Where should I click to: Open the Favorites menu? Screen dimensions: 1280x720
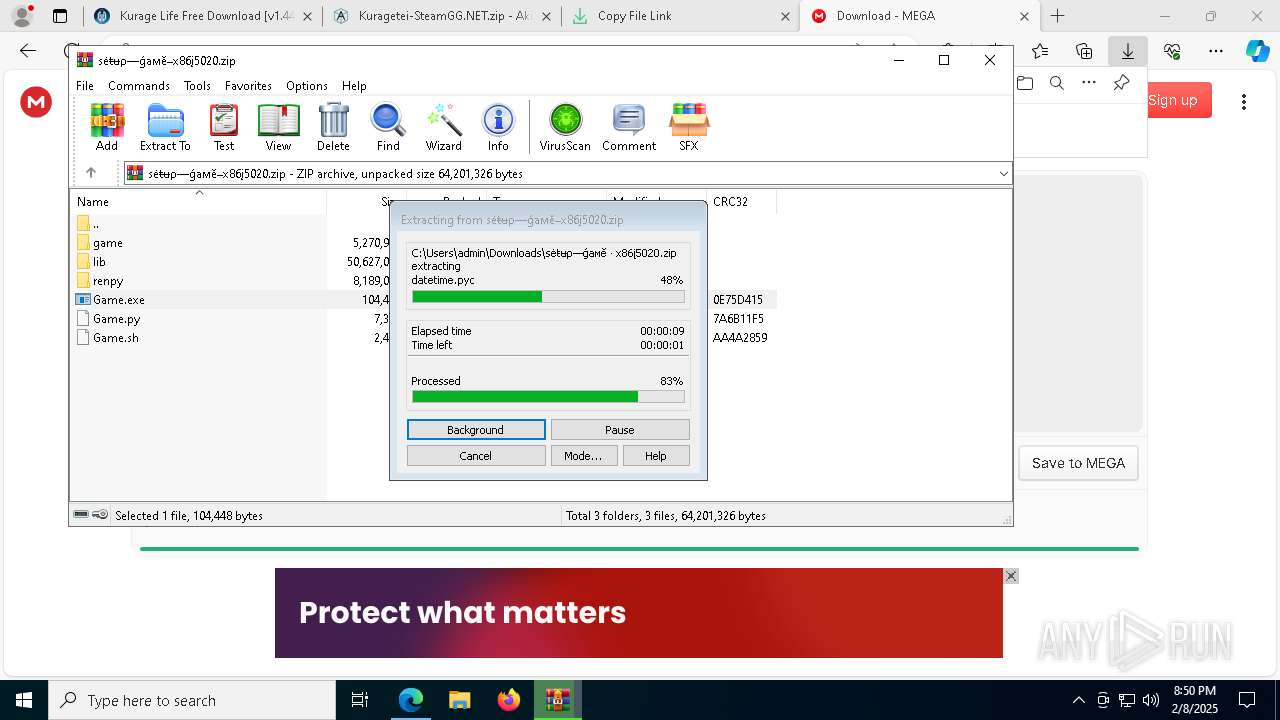click(x=248, y=86)
